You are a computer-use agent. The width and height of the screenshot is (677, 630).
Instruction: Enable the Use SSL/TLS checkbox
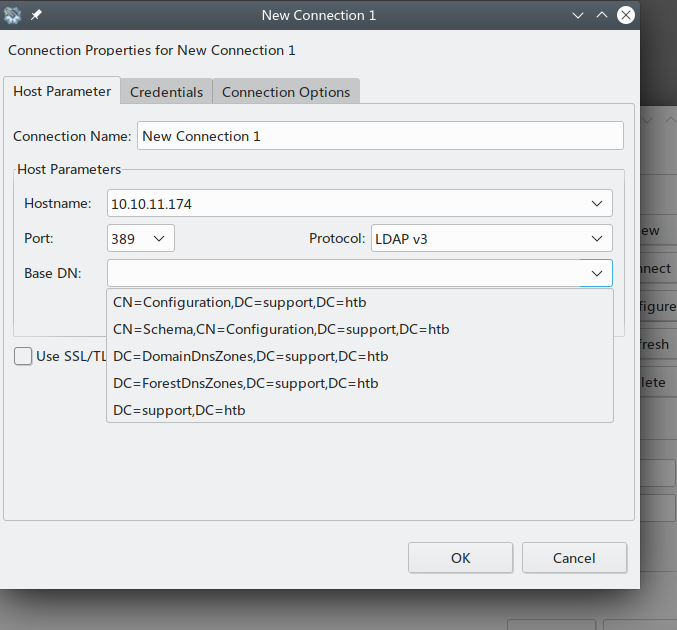coord(23,357)
